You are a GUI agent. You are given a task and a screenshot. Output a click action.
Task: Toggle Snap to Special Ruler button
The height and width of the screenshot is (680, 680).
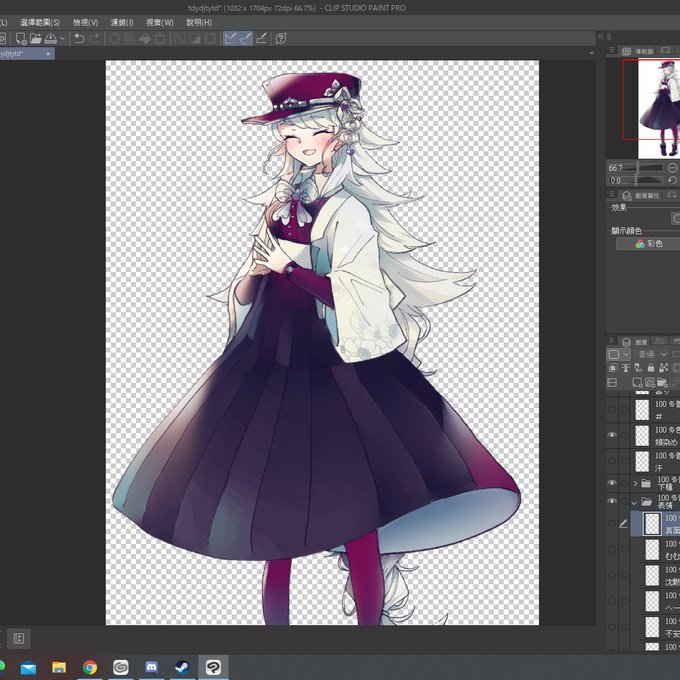tap(245, 39)
